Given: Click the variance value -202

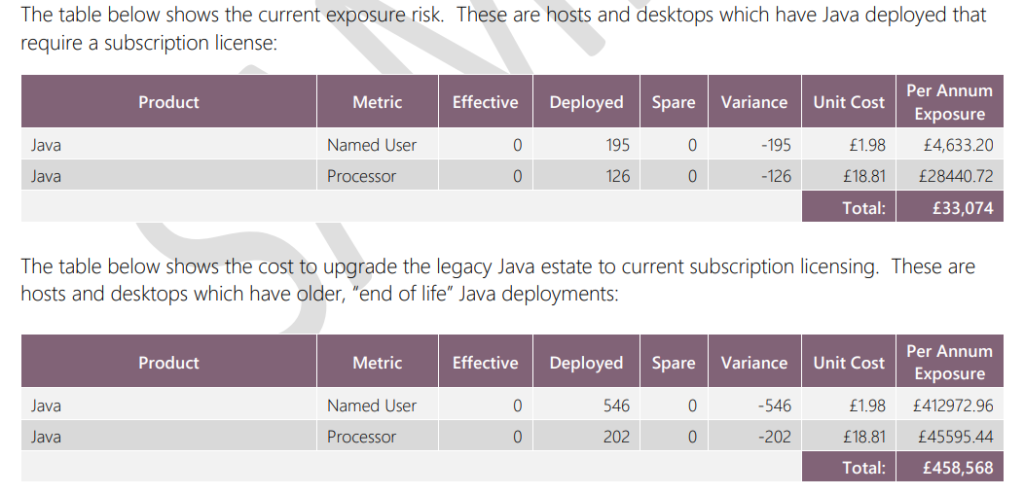Looking at the screenshot, I should pyautogui.click(x=775, y=437).
